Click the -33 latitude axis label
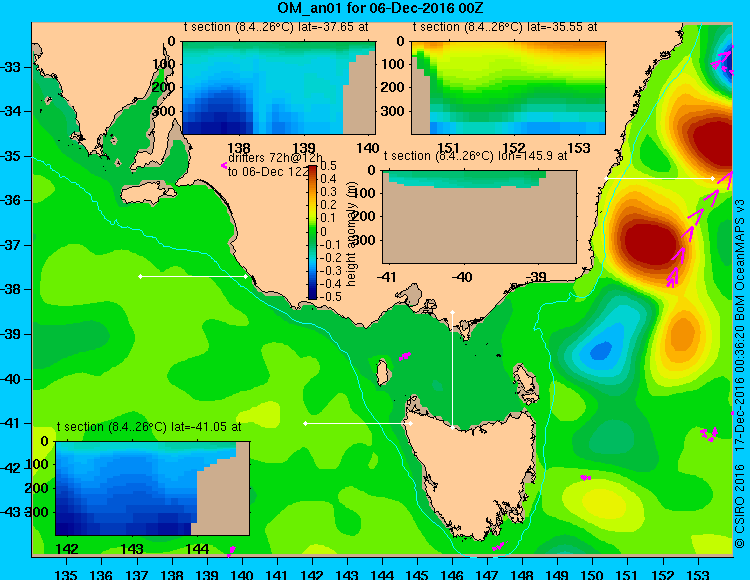The width and height of the screenshot is (750, 580). coord(11,67)
